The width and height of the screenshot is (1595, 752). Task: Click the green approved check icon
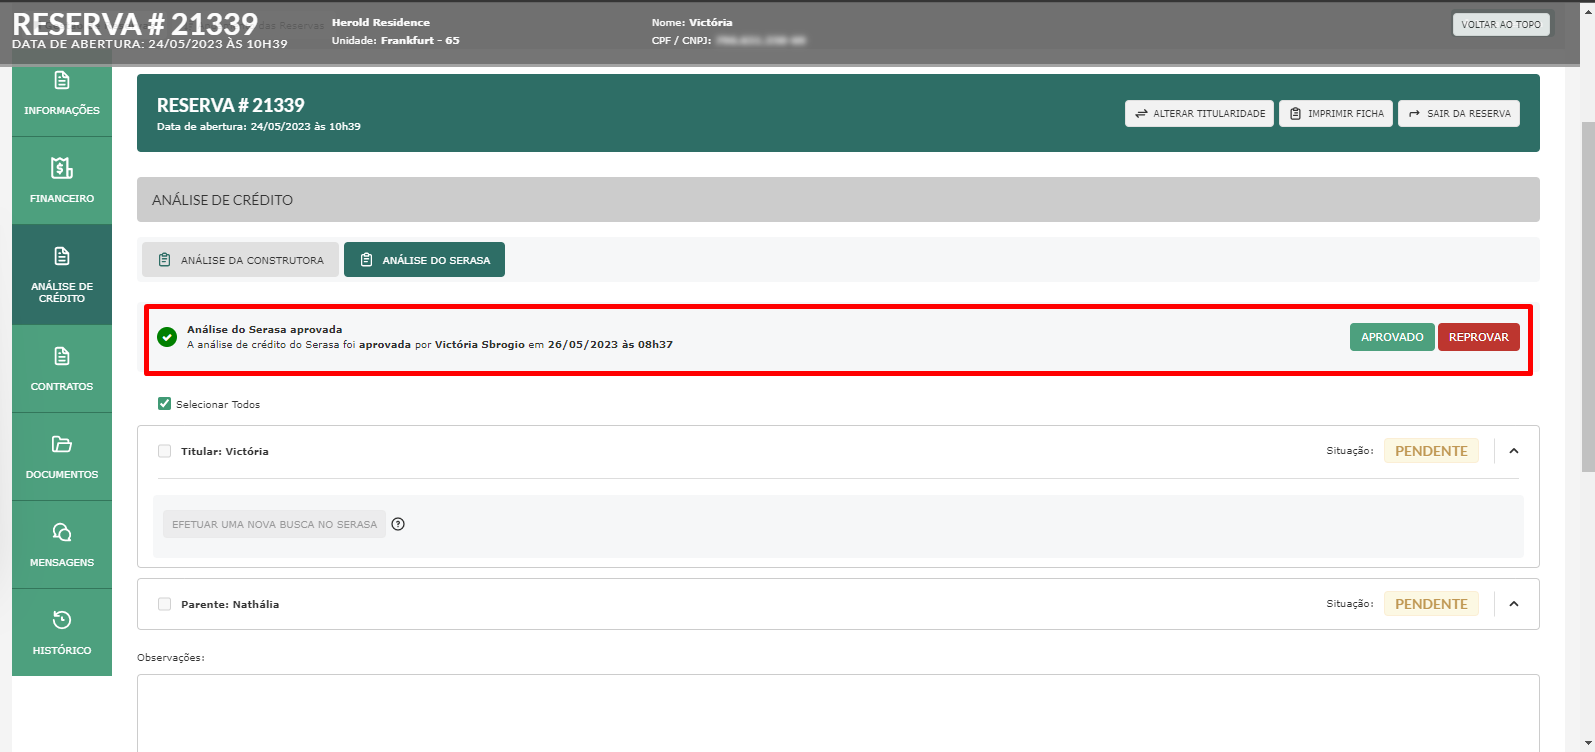[x=167, y=337]
